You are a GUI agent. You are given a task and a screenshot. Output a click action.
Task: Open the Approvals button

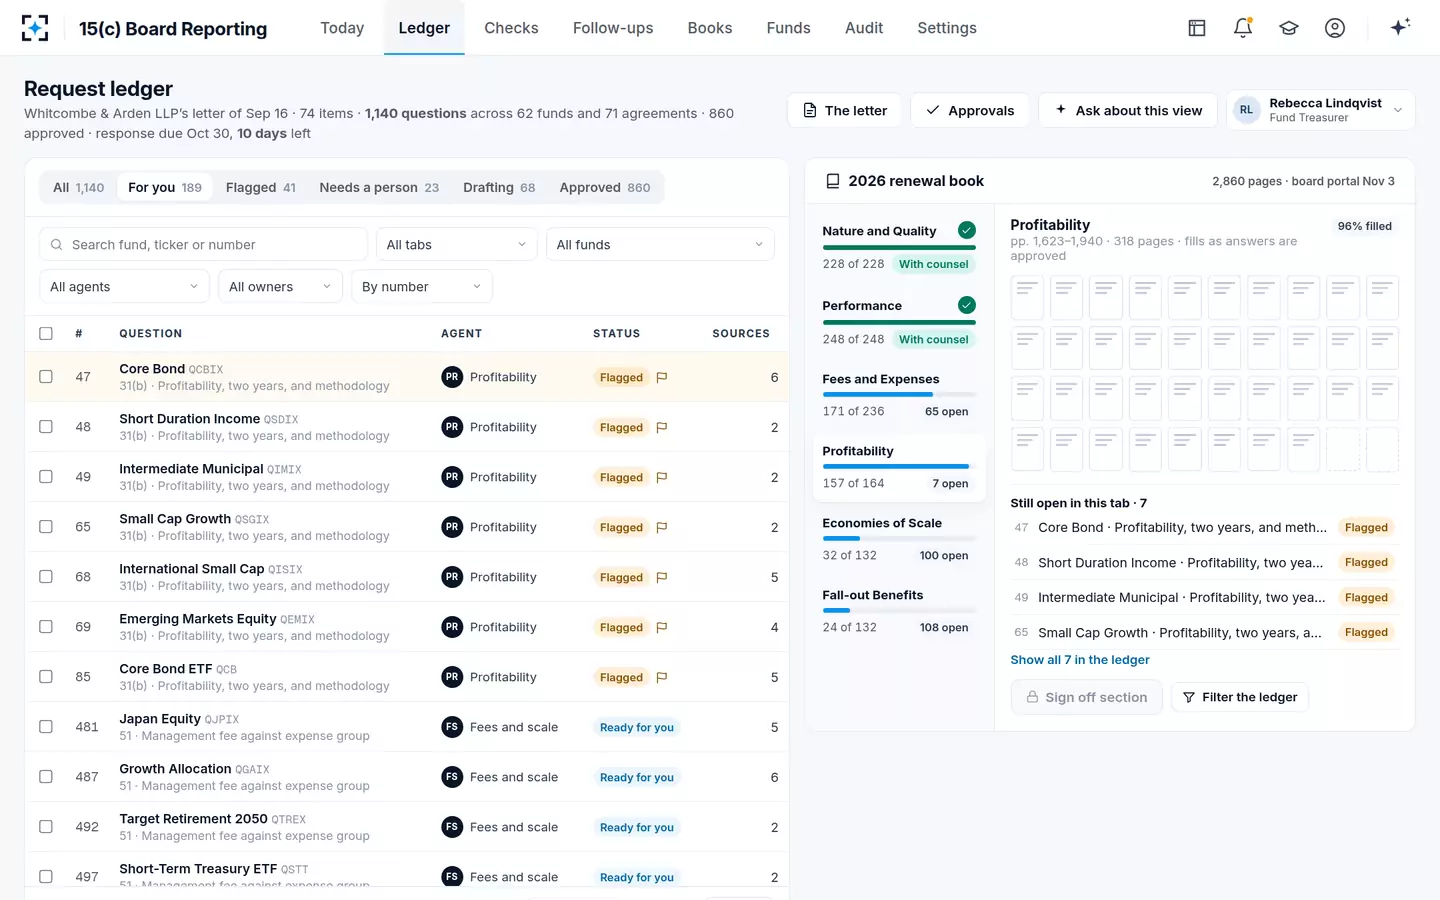click(x=970, y=110)
